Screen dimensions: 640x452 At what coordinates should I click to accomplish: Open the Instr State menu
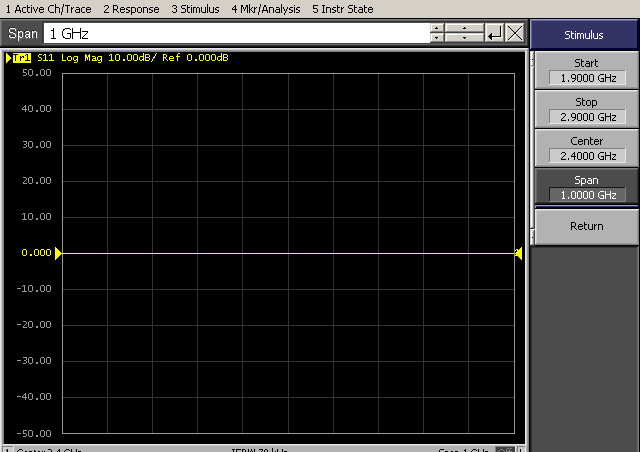pyautogui.click(x=342, y=9)
